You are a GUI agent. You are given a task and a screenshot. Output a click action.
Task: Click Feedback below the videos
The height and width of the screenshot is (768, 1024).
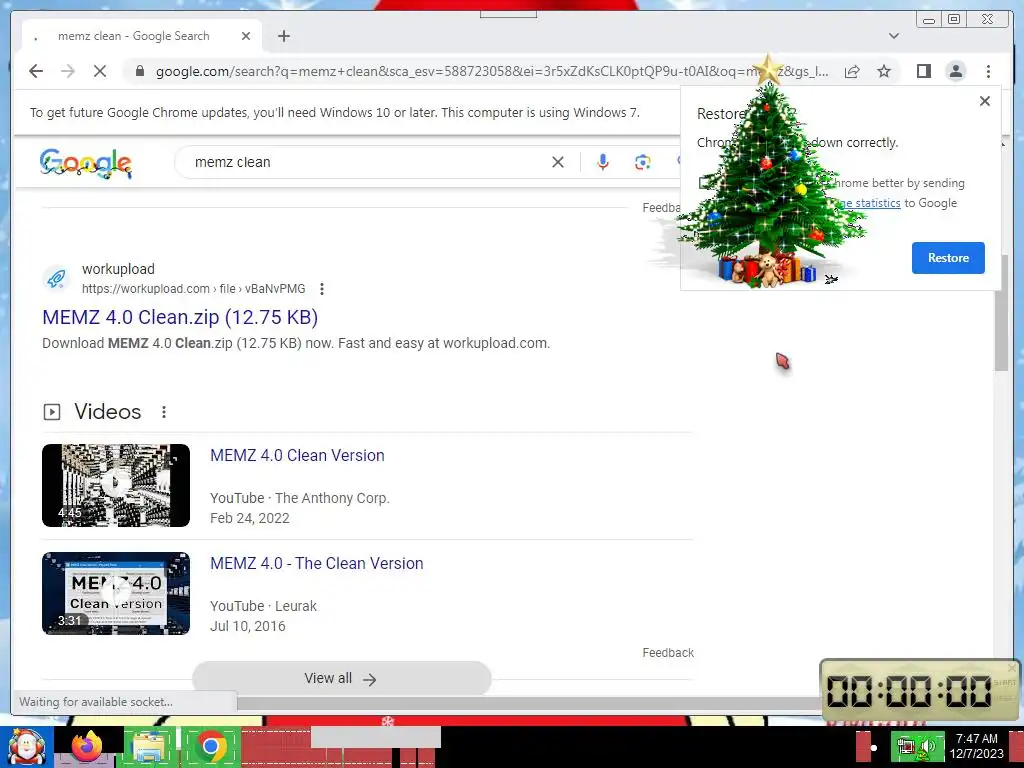click(x=668, y=652)
